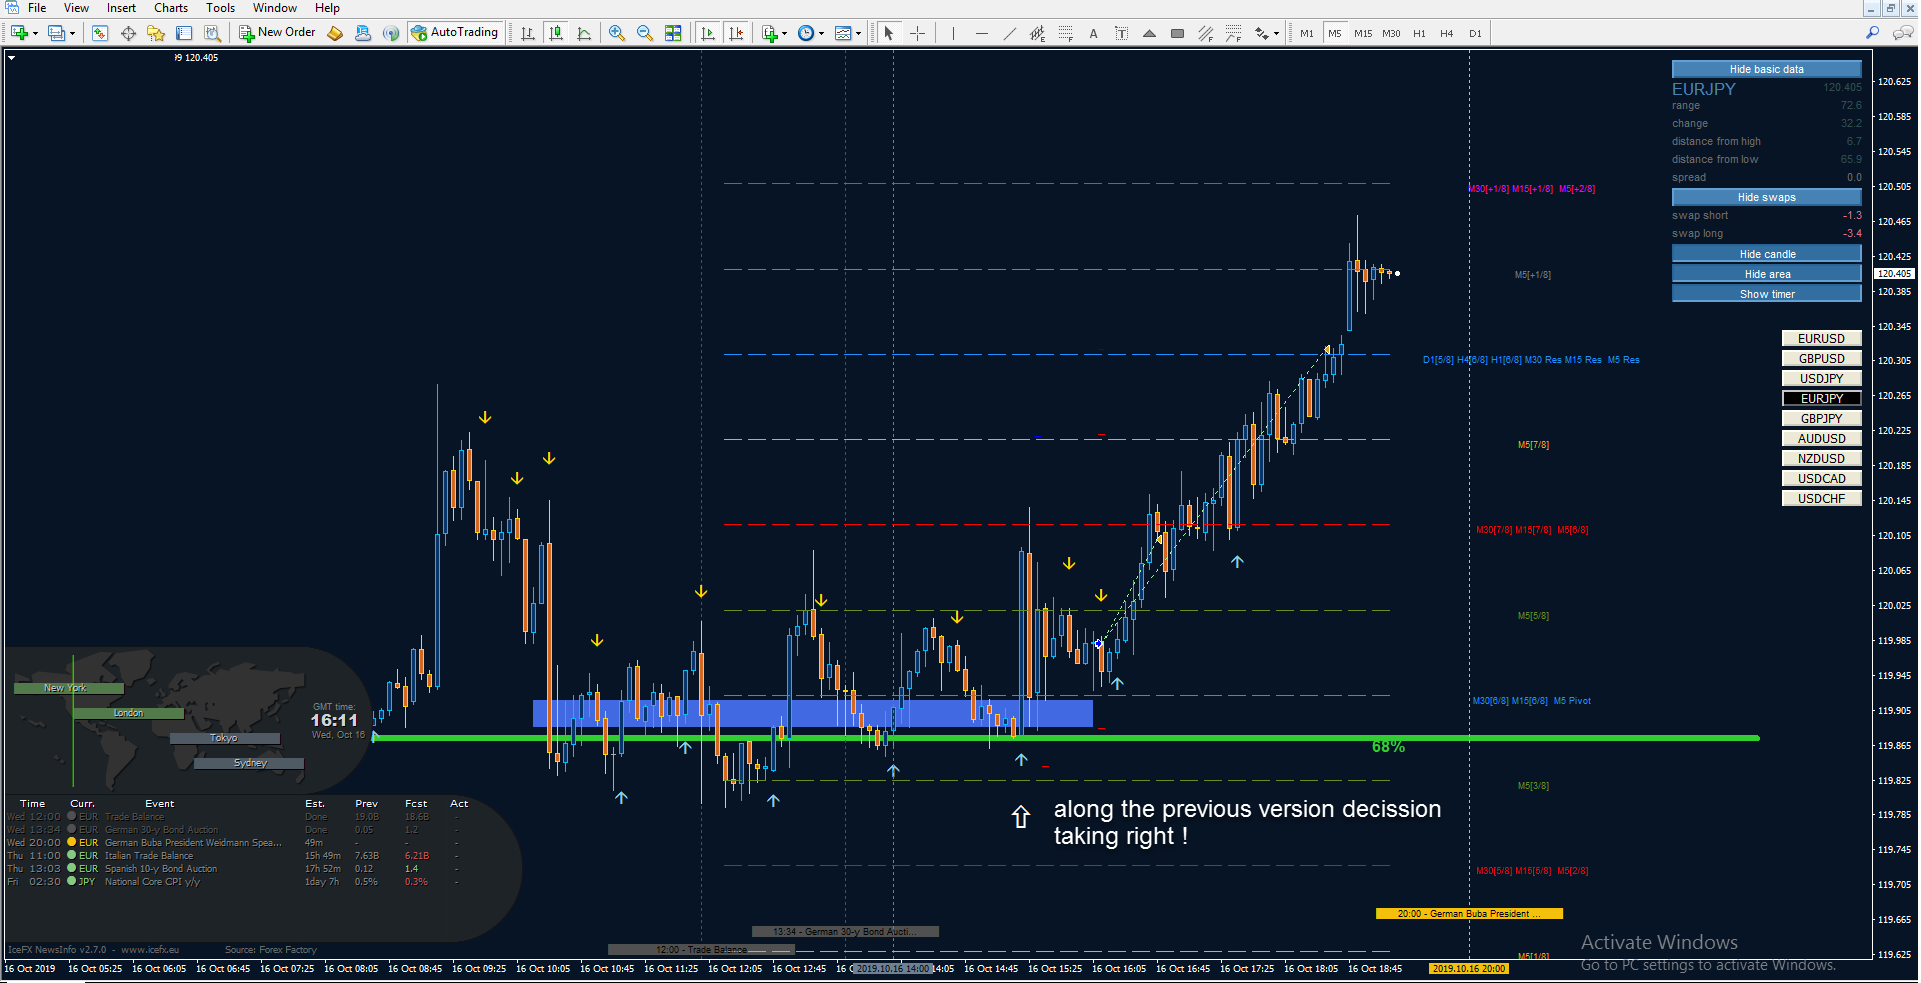Open the Strategy Tester icon
1921x983 pixels.
(212, 33)
